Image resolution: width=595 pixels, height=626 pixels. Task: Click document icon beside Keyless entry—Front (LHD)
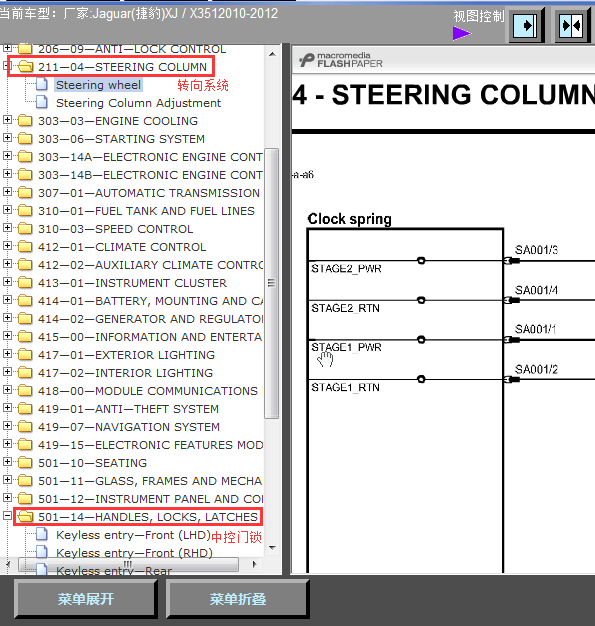(42, 535)
